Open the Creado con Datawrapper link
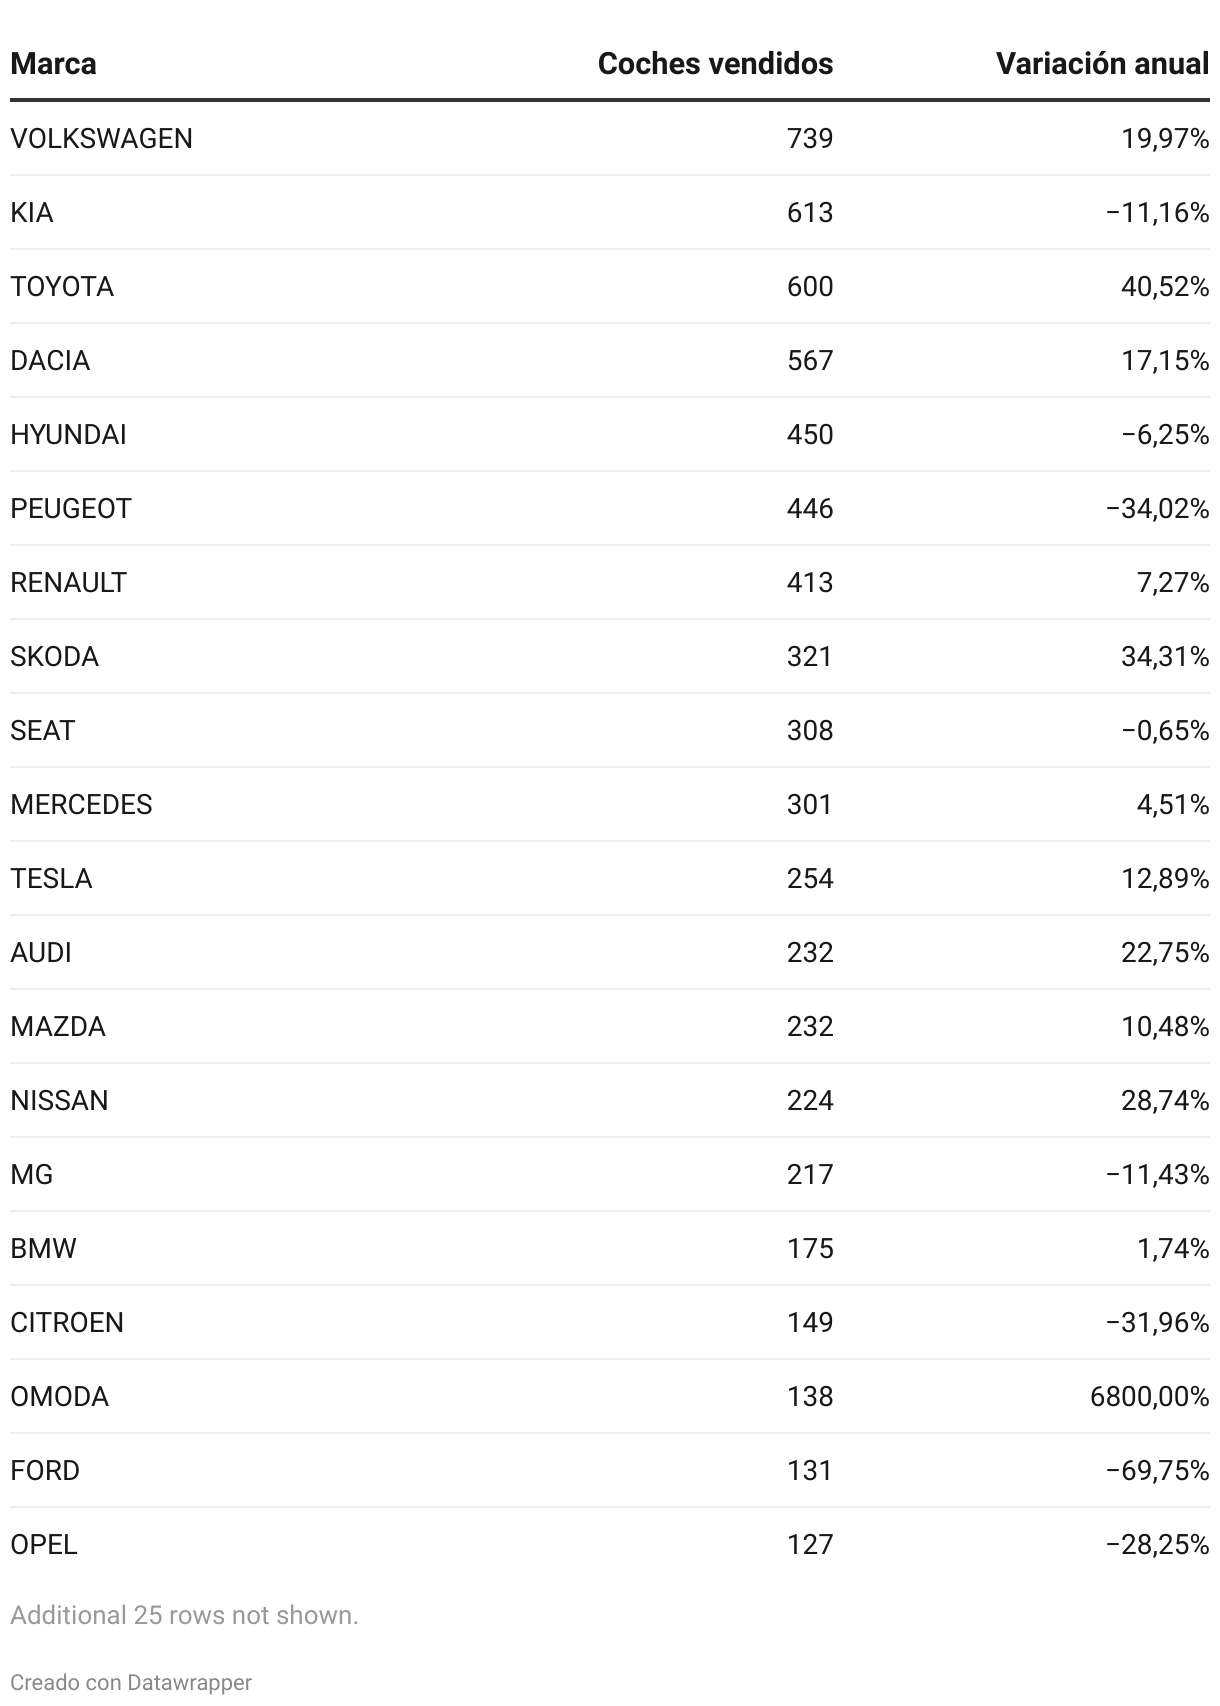 (x=131, y=1682)
